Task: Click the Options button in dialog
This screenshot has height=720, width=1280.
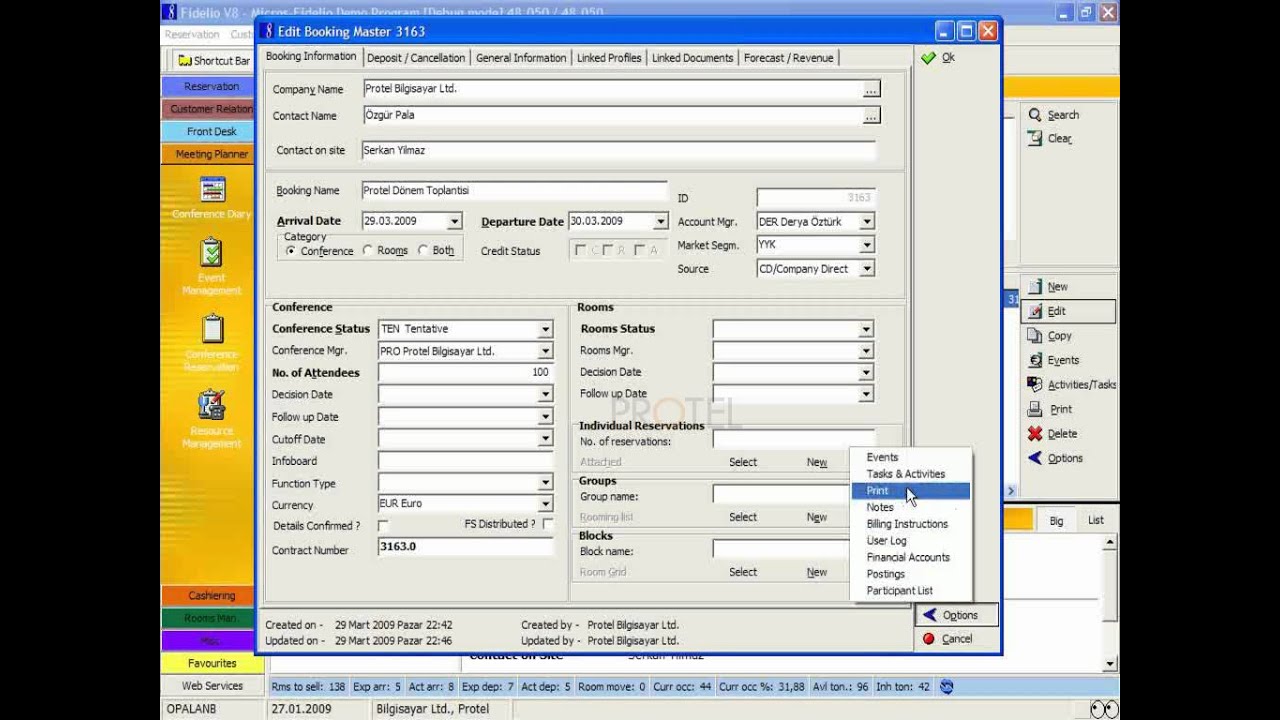Action: [957, 615]
